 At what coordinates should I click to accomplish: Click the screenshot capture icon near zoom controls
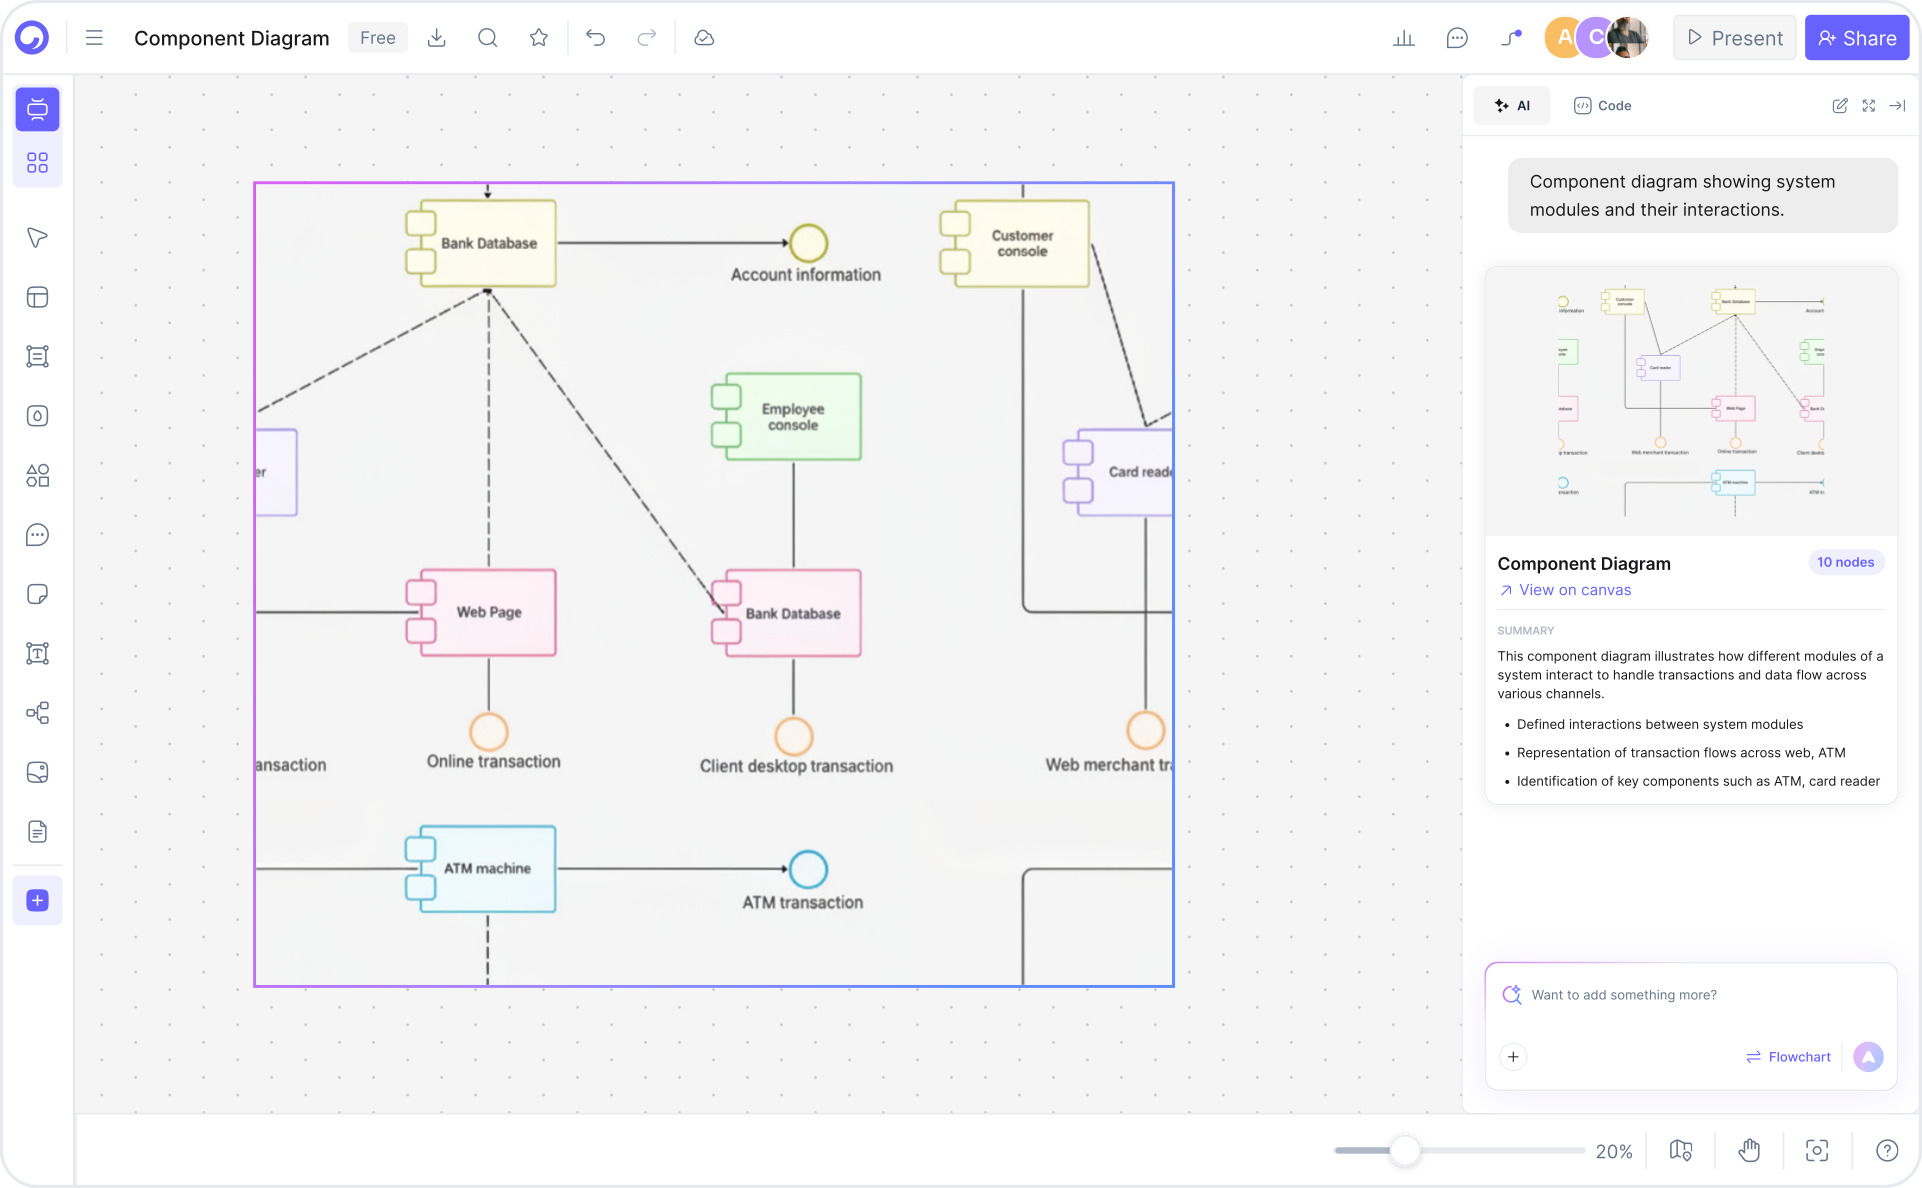[x=1817, y=1150]
